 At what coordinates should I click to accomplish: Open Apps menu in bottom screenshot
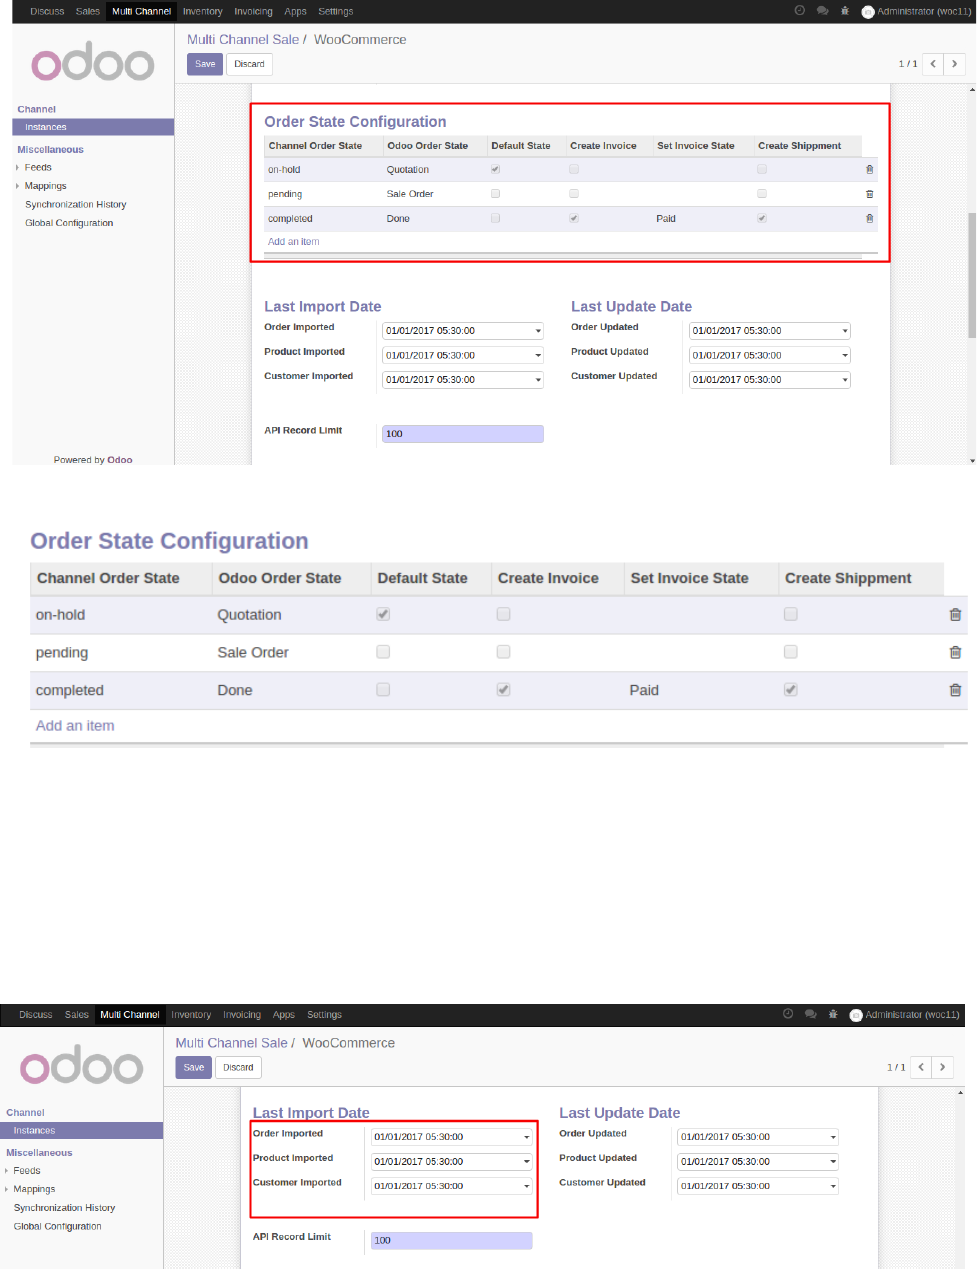pyautogui.click(x=284, y=1014)
